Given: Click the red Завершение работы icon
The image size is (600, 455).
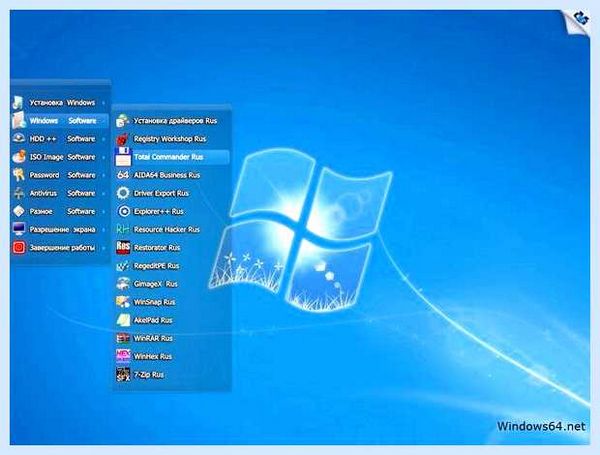Looking at the screenshot, I should click(19, 247).
